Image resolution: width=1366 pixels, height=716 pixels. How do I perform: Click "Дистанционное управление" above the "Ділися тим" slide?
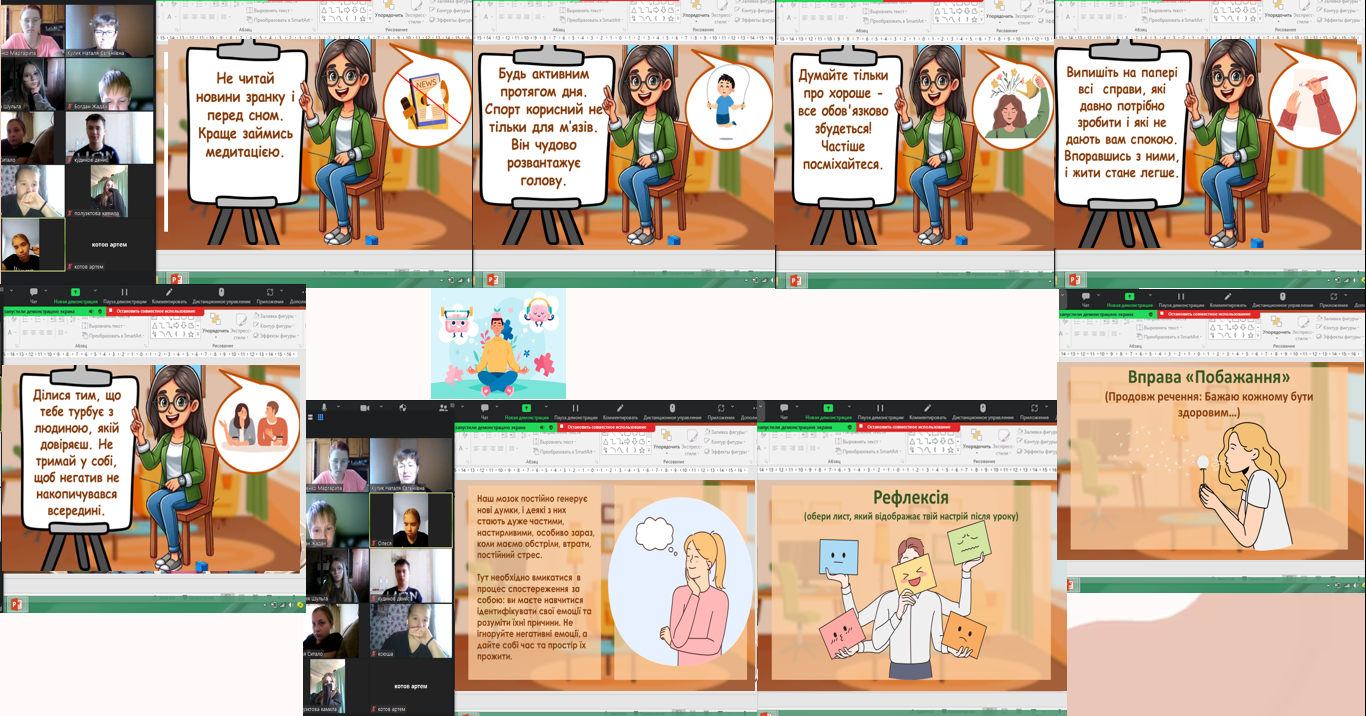221,294
